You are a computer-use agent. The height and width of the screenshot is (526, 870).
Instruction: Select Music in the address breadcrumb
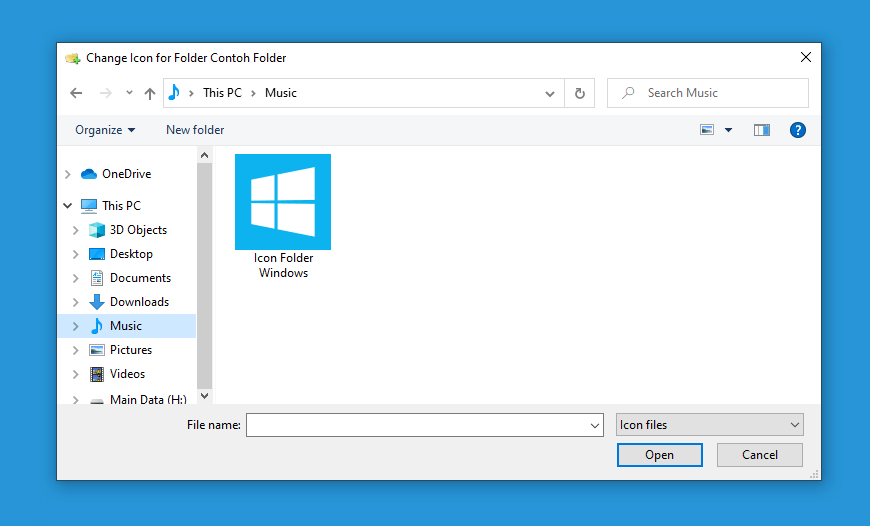(281, 93)
